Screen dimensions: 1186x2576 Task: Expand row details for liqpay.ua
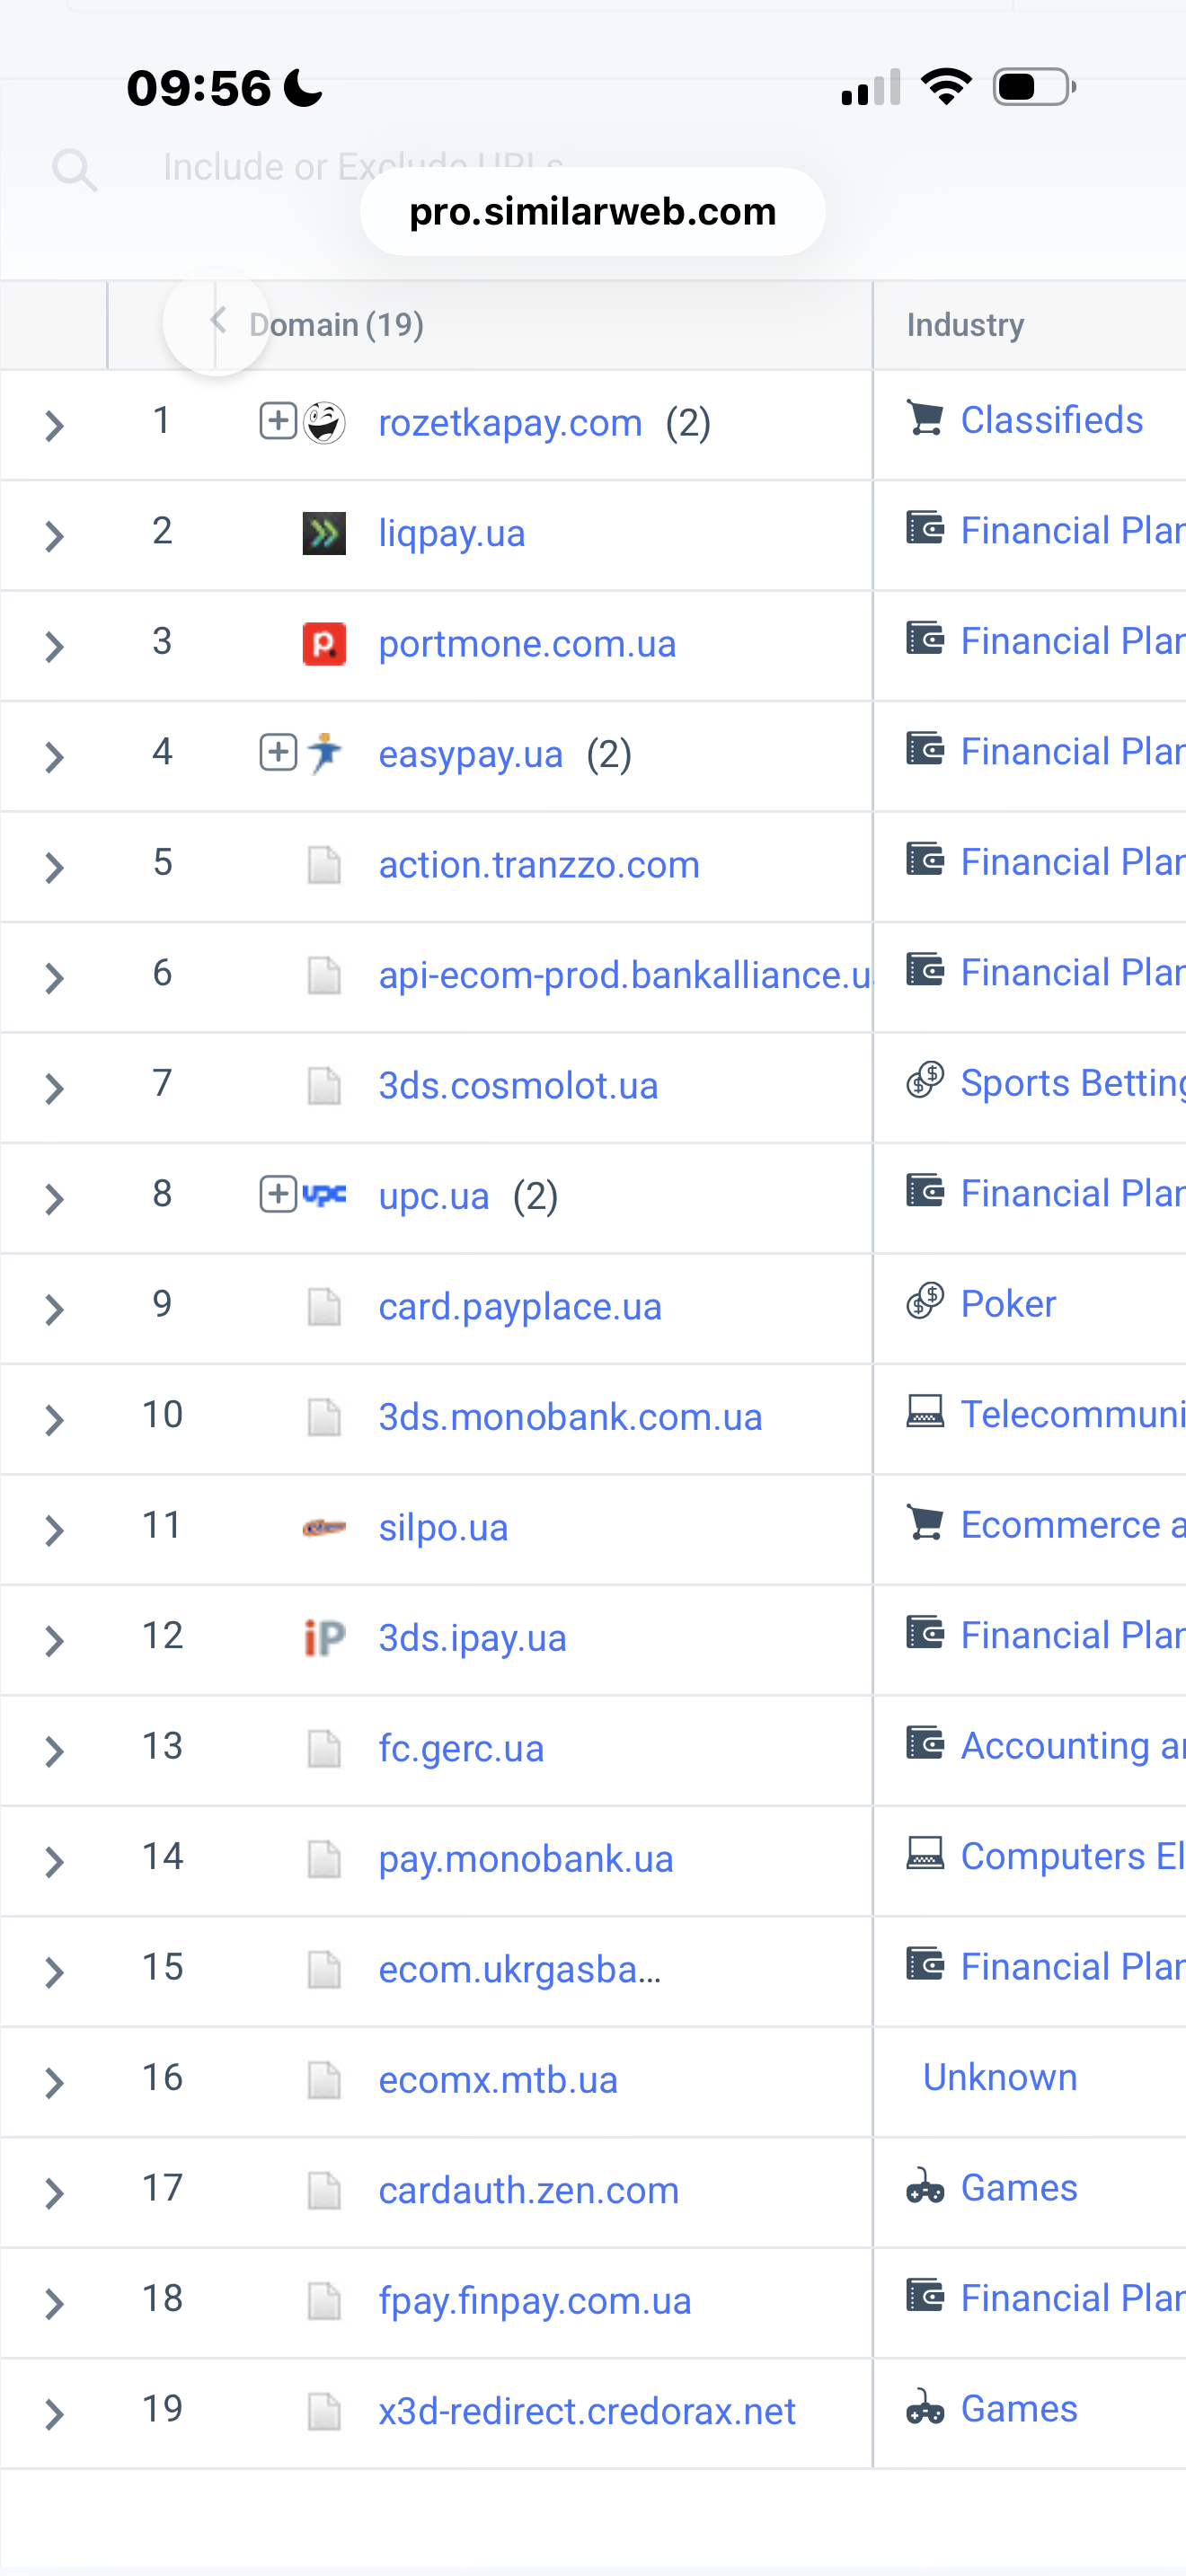(55, 537)
